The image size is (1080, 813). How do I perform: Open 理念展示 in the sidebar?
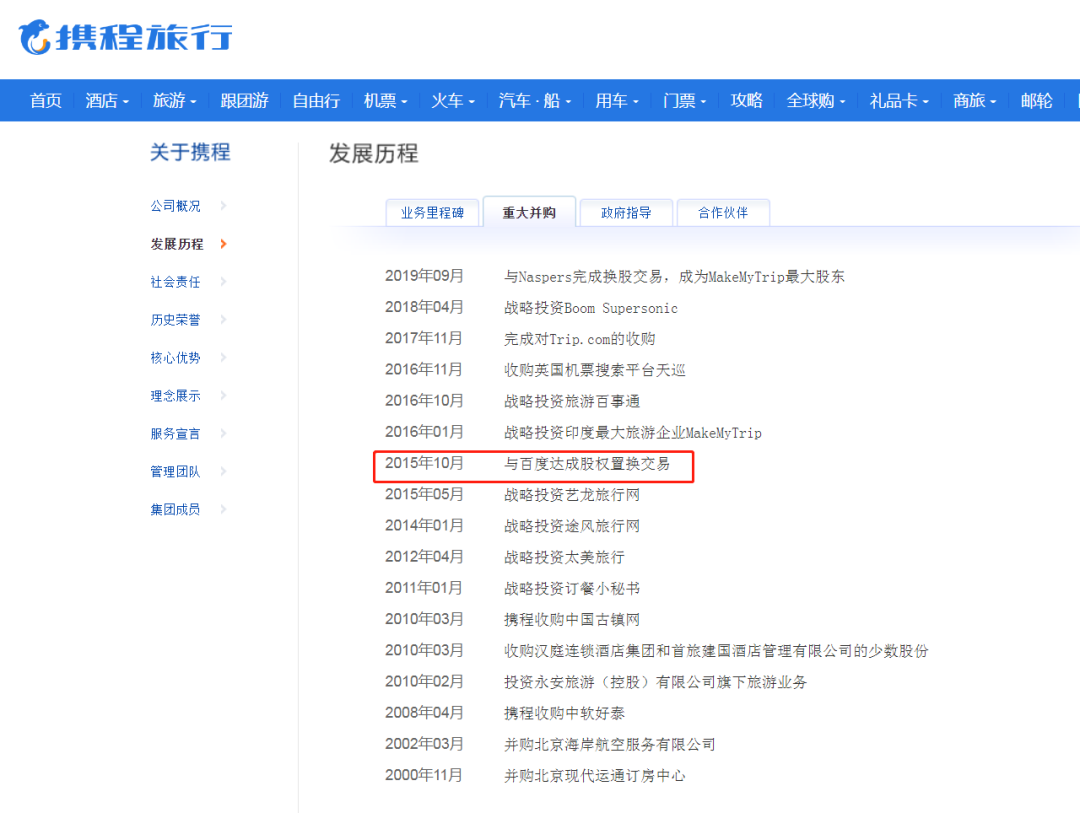click(176, 395)
